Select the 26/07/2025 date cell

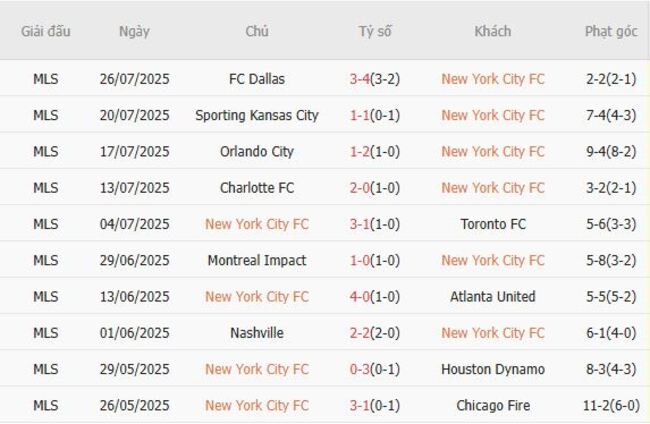(x=134, y=79)
